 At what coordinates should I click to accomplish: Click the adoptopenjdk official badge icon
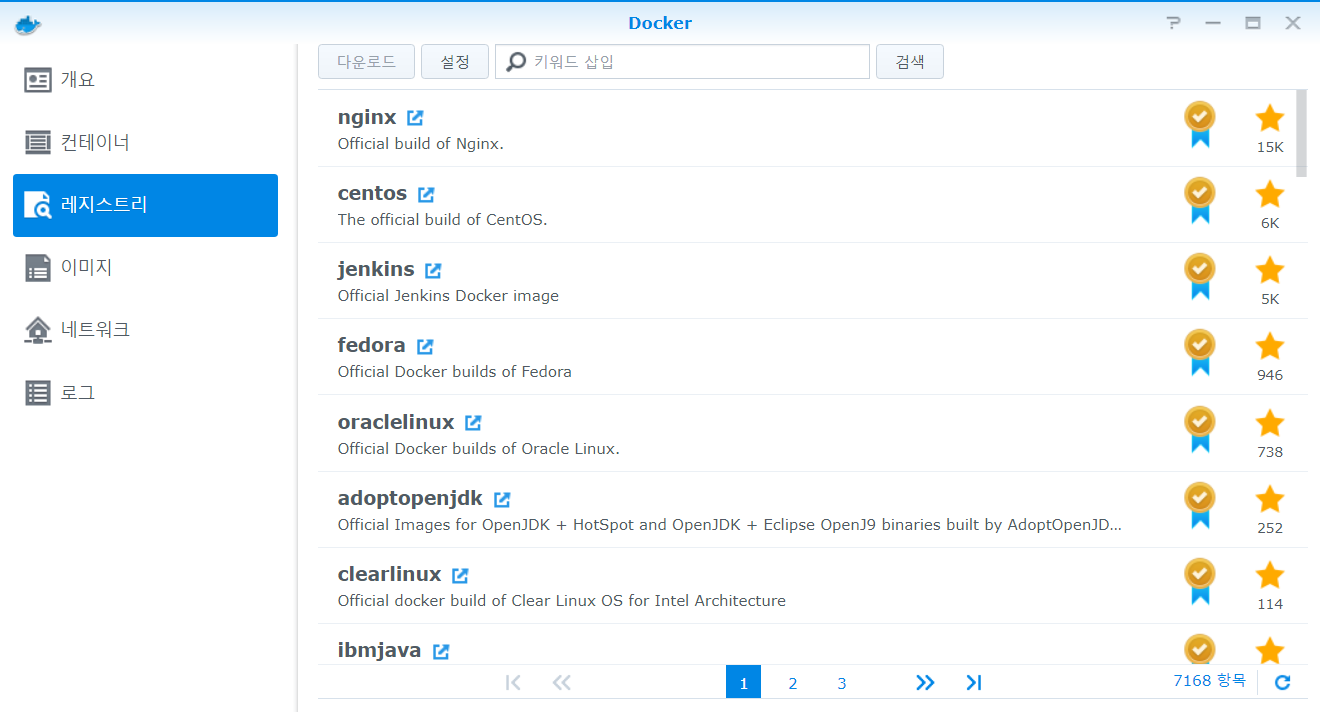(1199, 505)
